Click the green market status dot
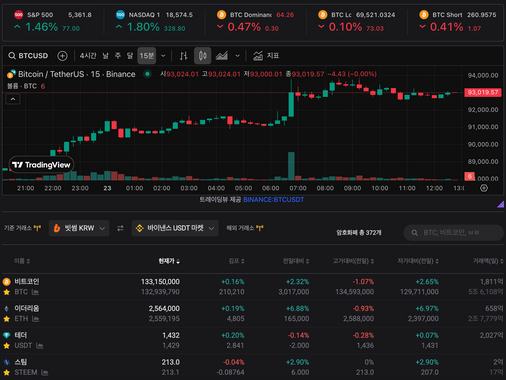This screenshot has width=506, height=380. pos(147,74)
